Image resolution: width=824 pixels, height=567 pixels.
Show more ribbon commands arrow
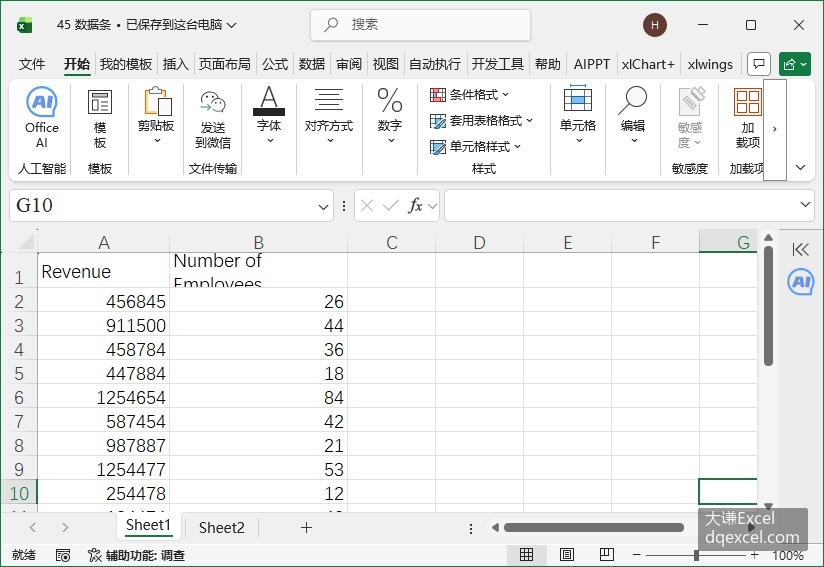(775, 129)
